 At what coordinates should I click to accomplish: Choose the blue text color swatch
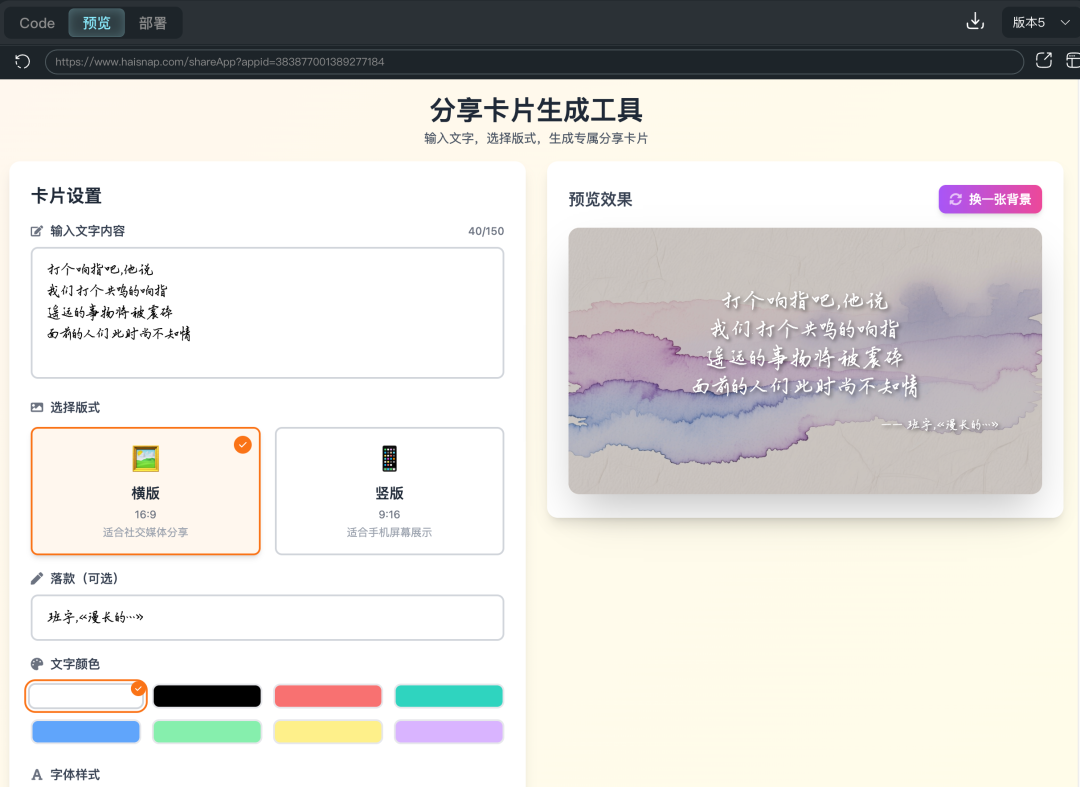tap(85, 731)
